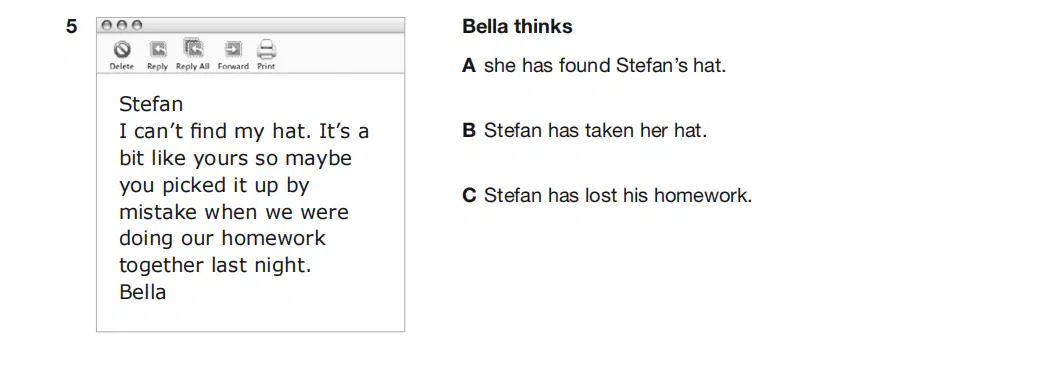Click the email window title bar
Image resolution: width=1061 pixels, height=367 pixels.
coord(250,26)
